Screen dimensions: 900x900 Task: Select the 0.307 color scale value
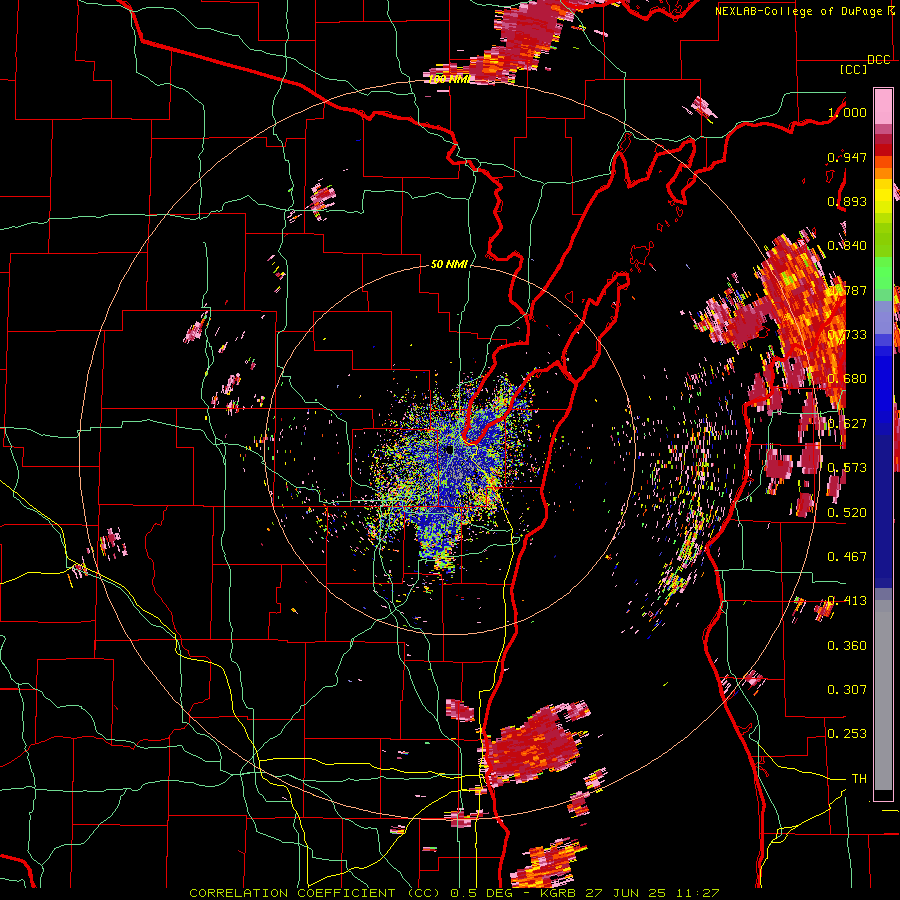point(847,690)
